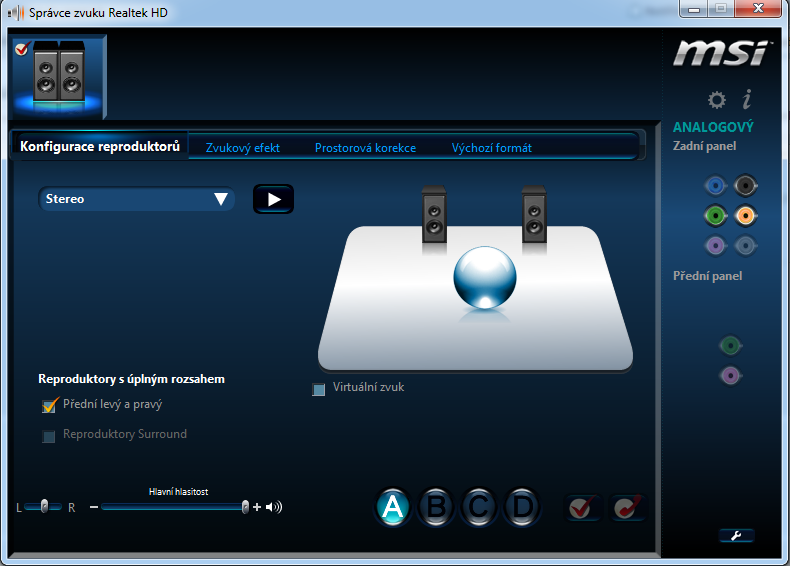Click the ANALOGOVÝ label
Viewport: 790px width, 566px height.
coord(713,127)
